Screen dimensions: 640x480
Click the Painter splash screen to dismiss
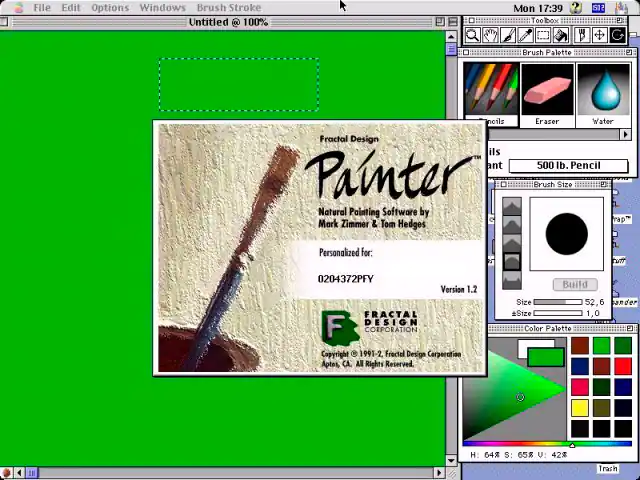coord(319,248)
